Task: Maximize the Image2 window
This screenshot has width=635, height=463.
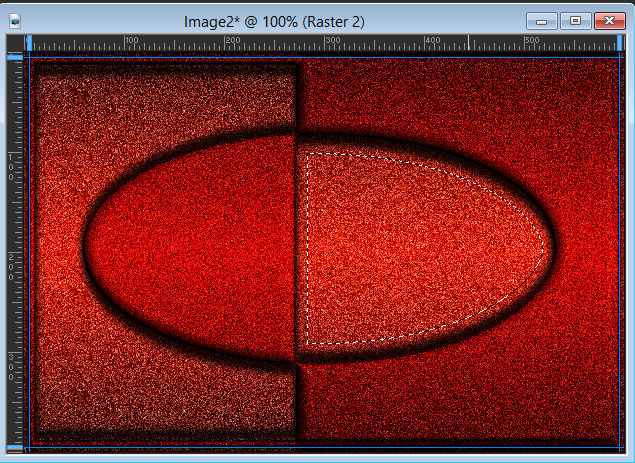Action: (x=575, y=21)
